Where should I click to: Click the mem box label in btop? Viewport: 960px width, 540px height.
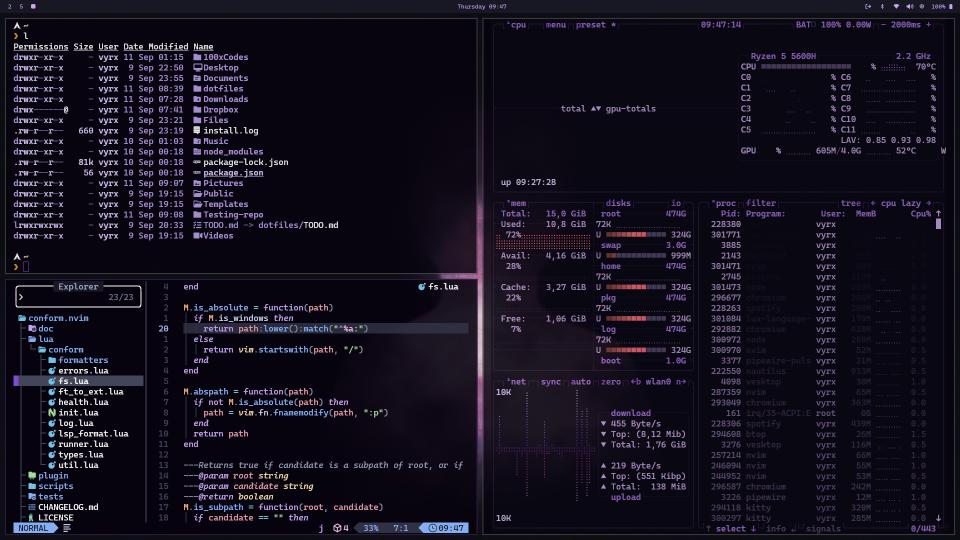click(x=518, y=203)
